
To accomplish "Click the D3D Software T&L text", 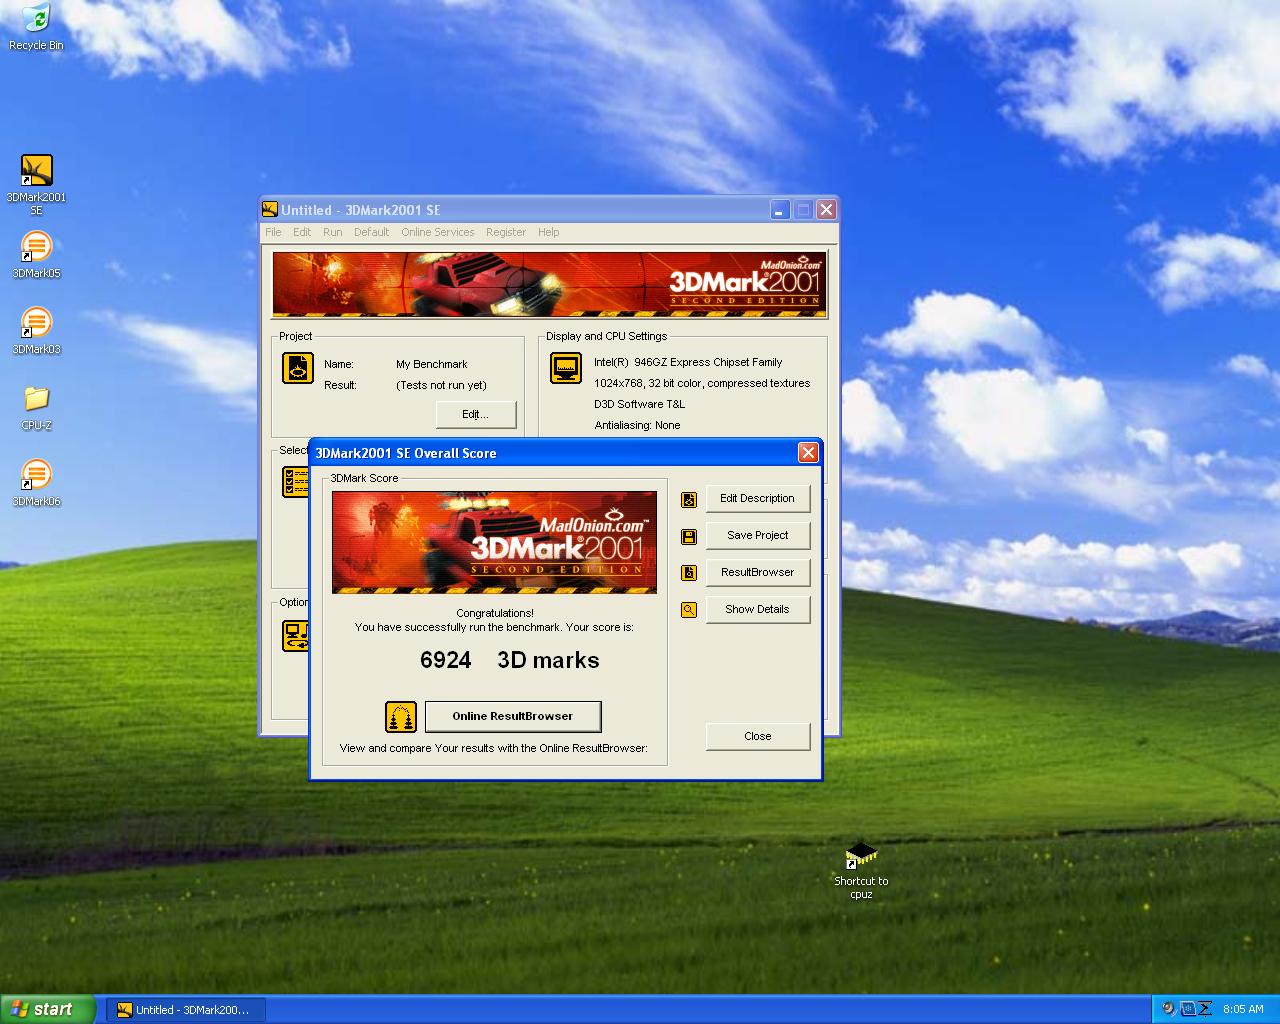I will click(x=640, y=405).
